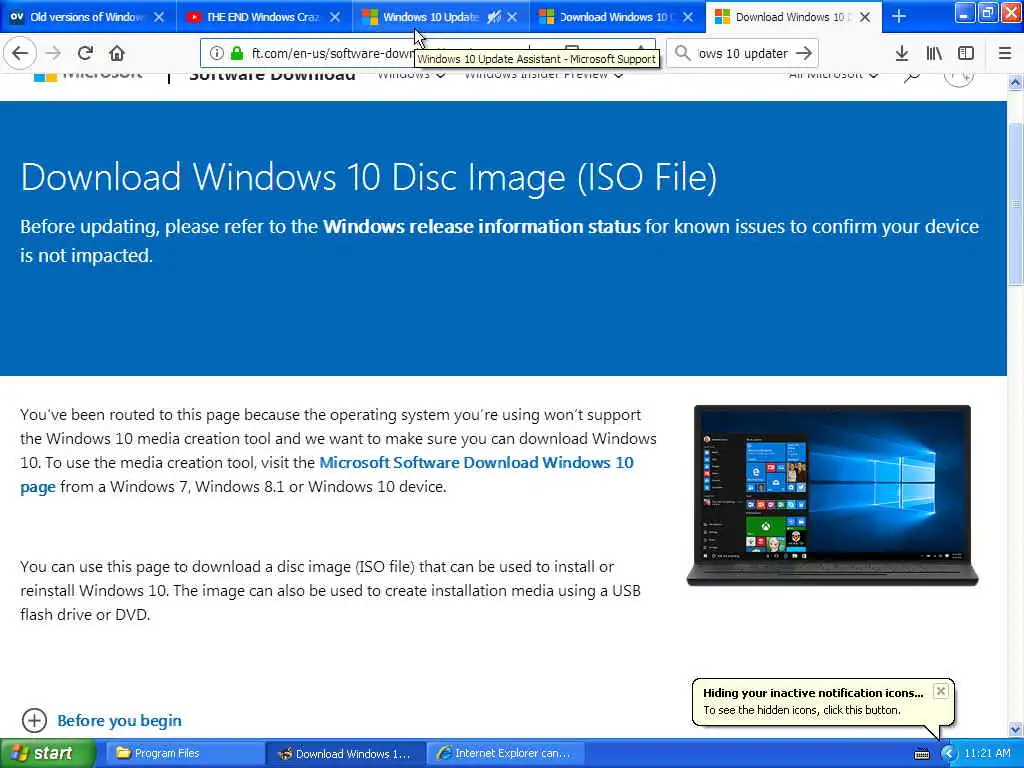Click the keyboard icon in system tray
Image resolution: width=1024 pixels, height=768 pixels.
click(x=921, y=754)
